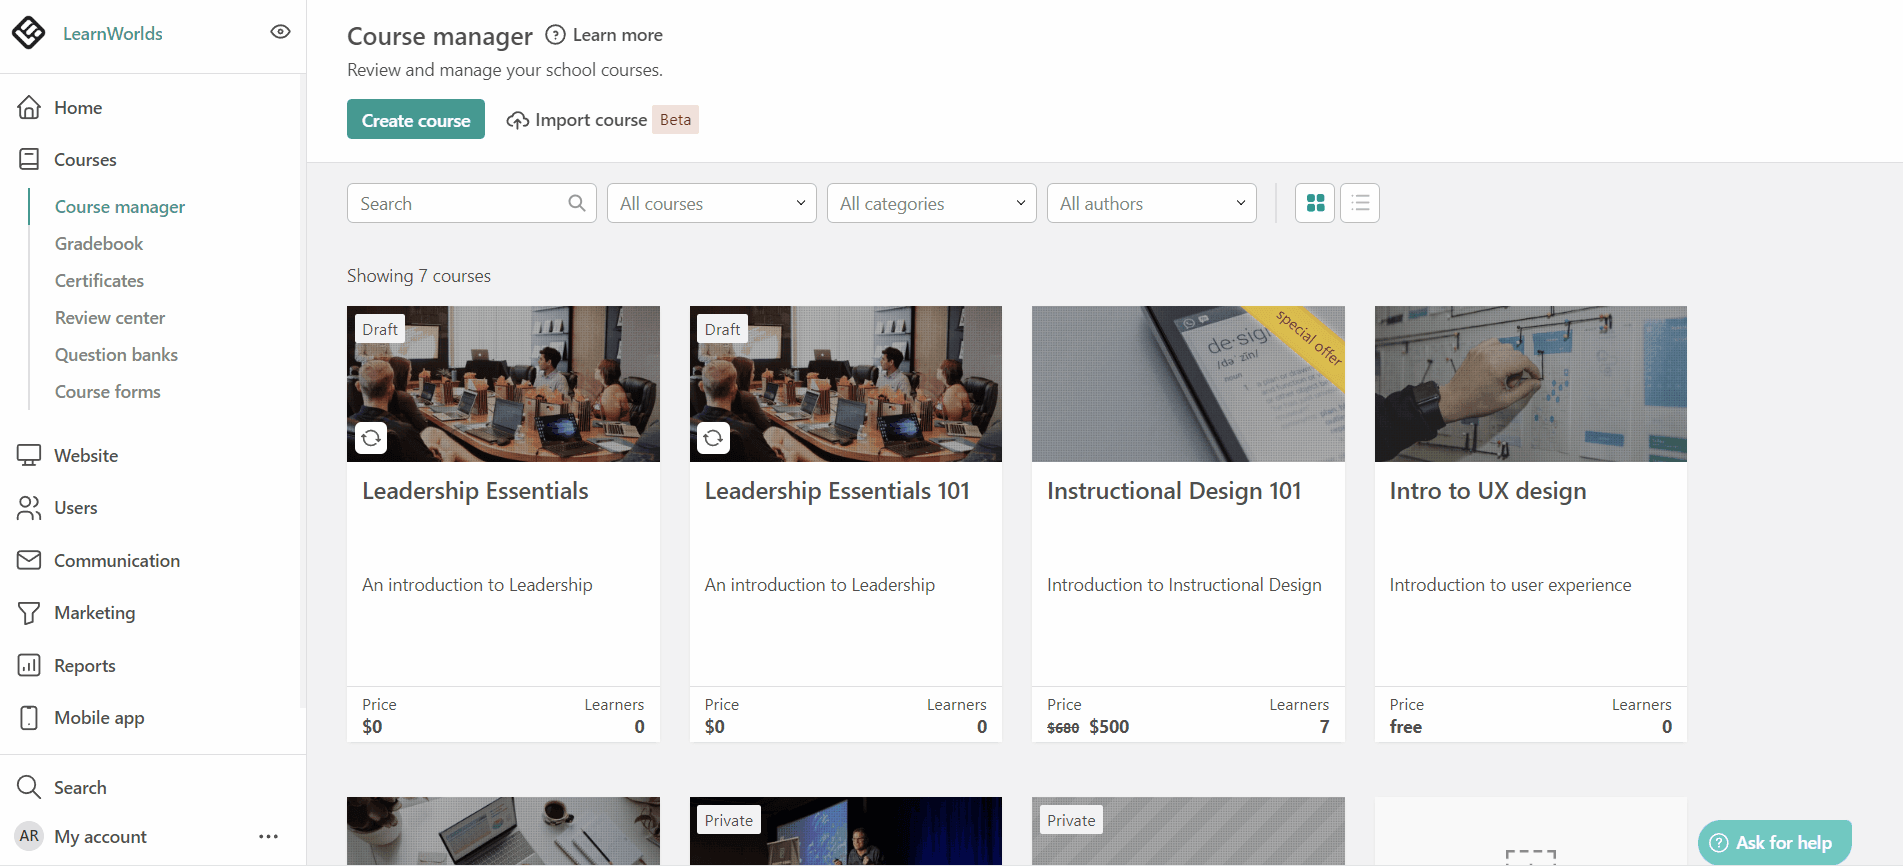The height and width of the screenshot is (866, 1903).
Task: Toggle the eye preview icon in sidebar header
Action: click(280, 32)
